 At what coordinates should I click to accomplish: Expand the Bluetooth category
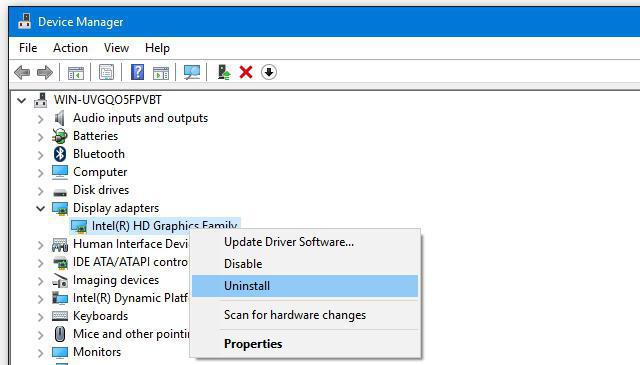click(40, 155)
